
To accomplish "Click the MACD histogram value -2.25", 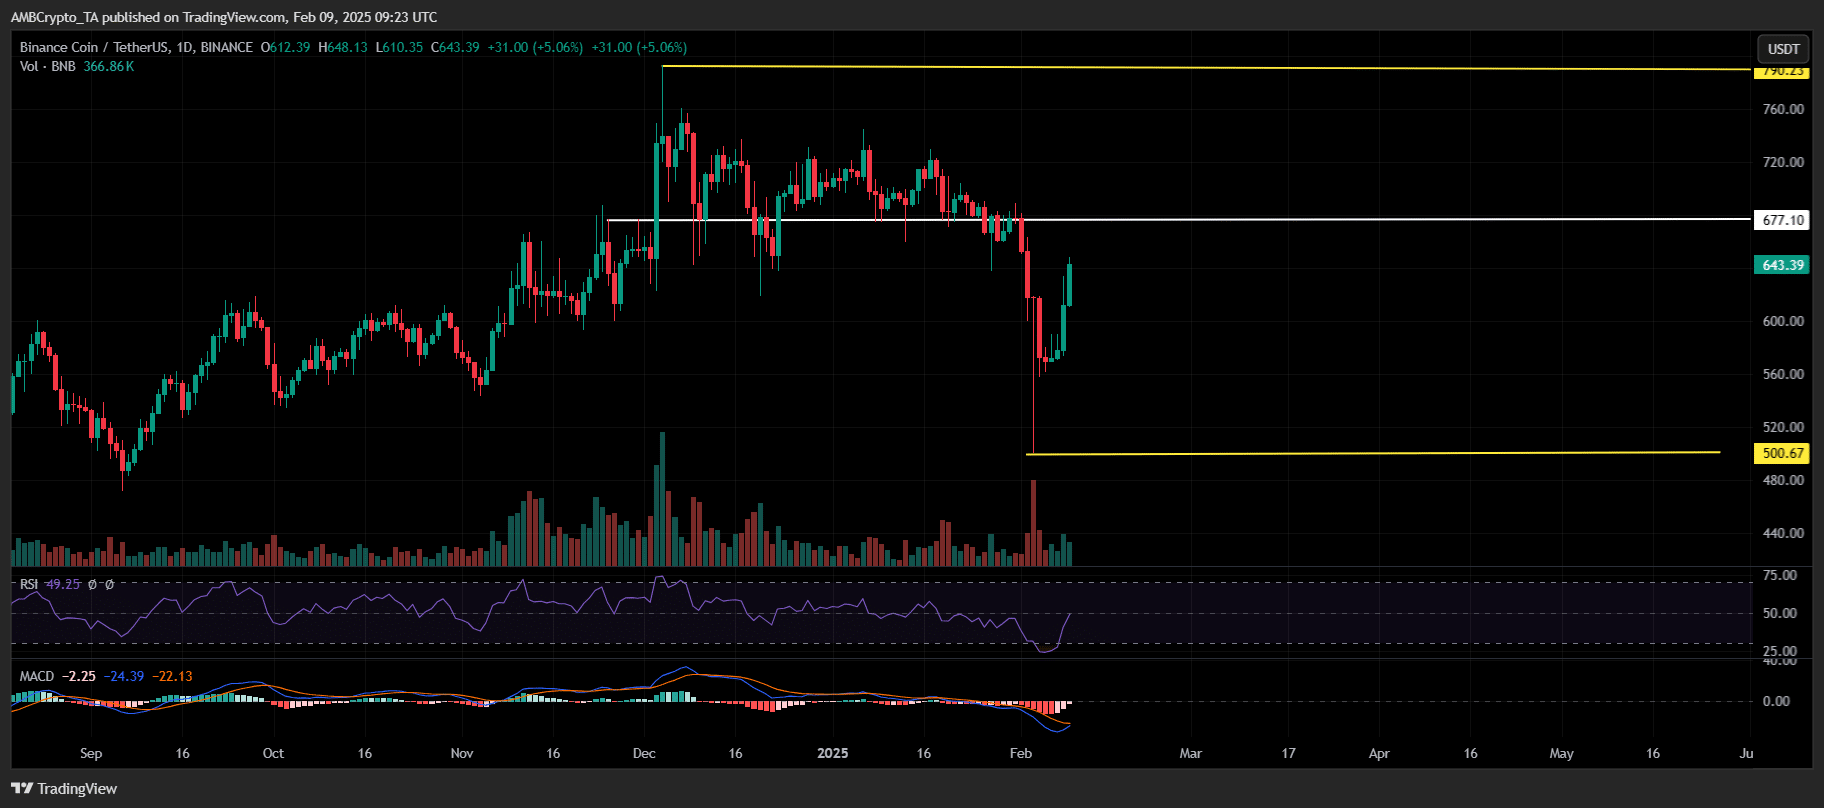I will click(x=79, y=676).
